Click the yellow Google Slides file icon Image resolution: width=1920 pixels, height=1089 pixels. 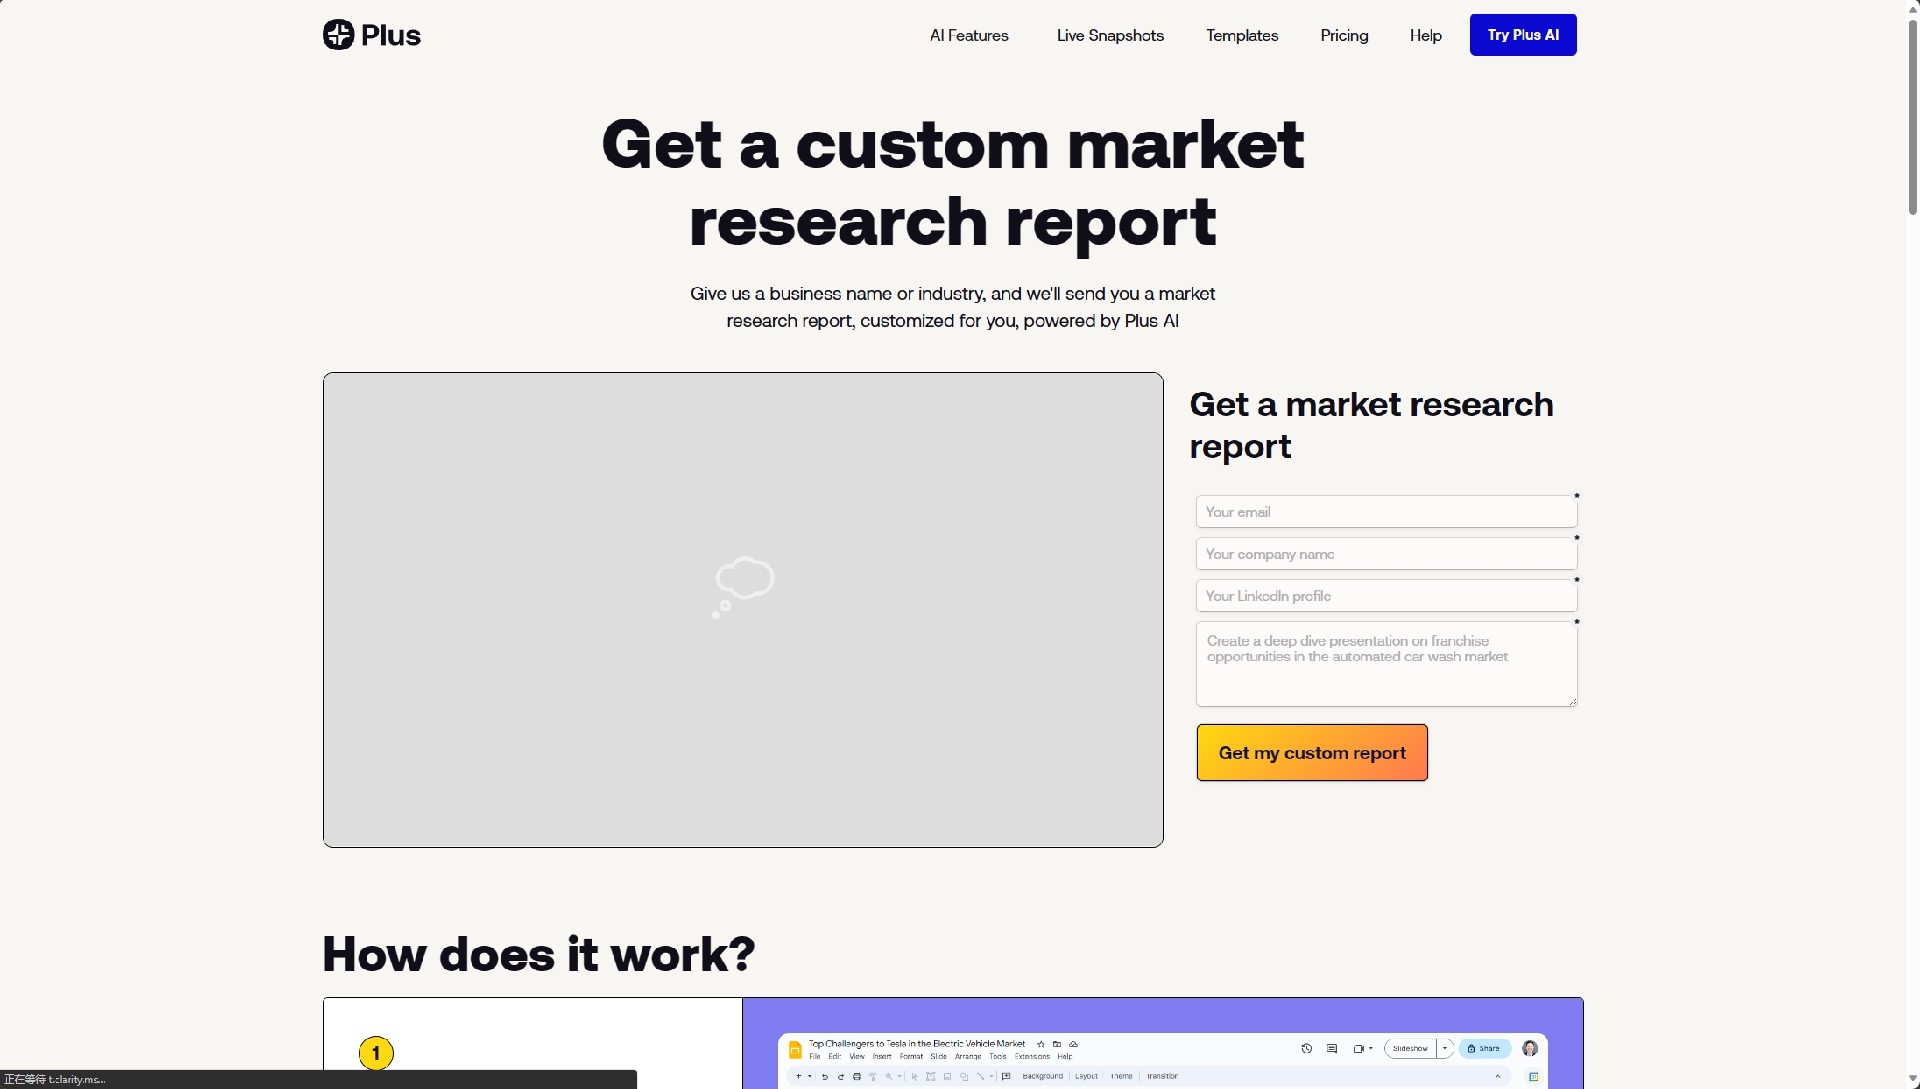coord(795,1049)
